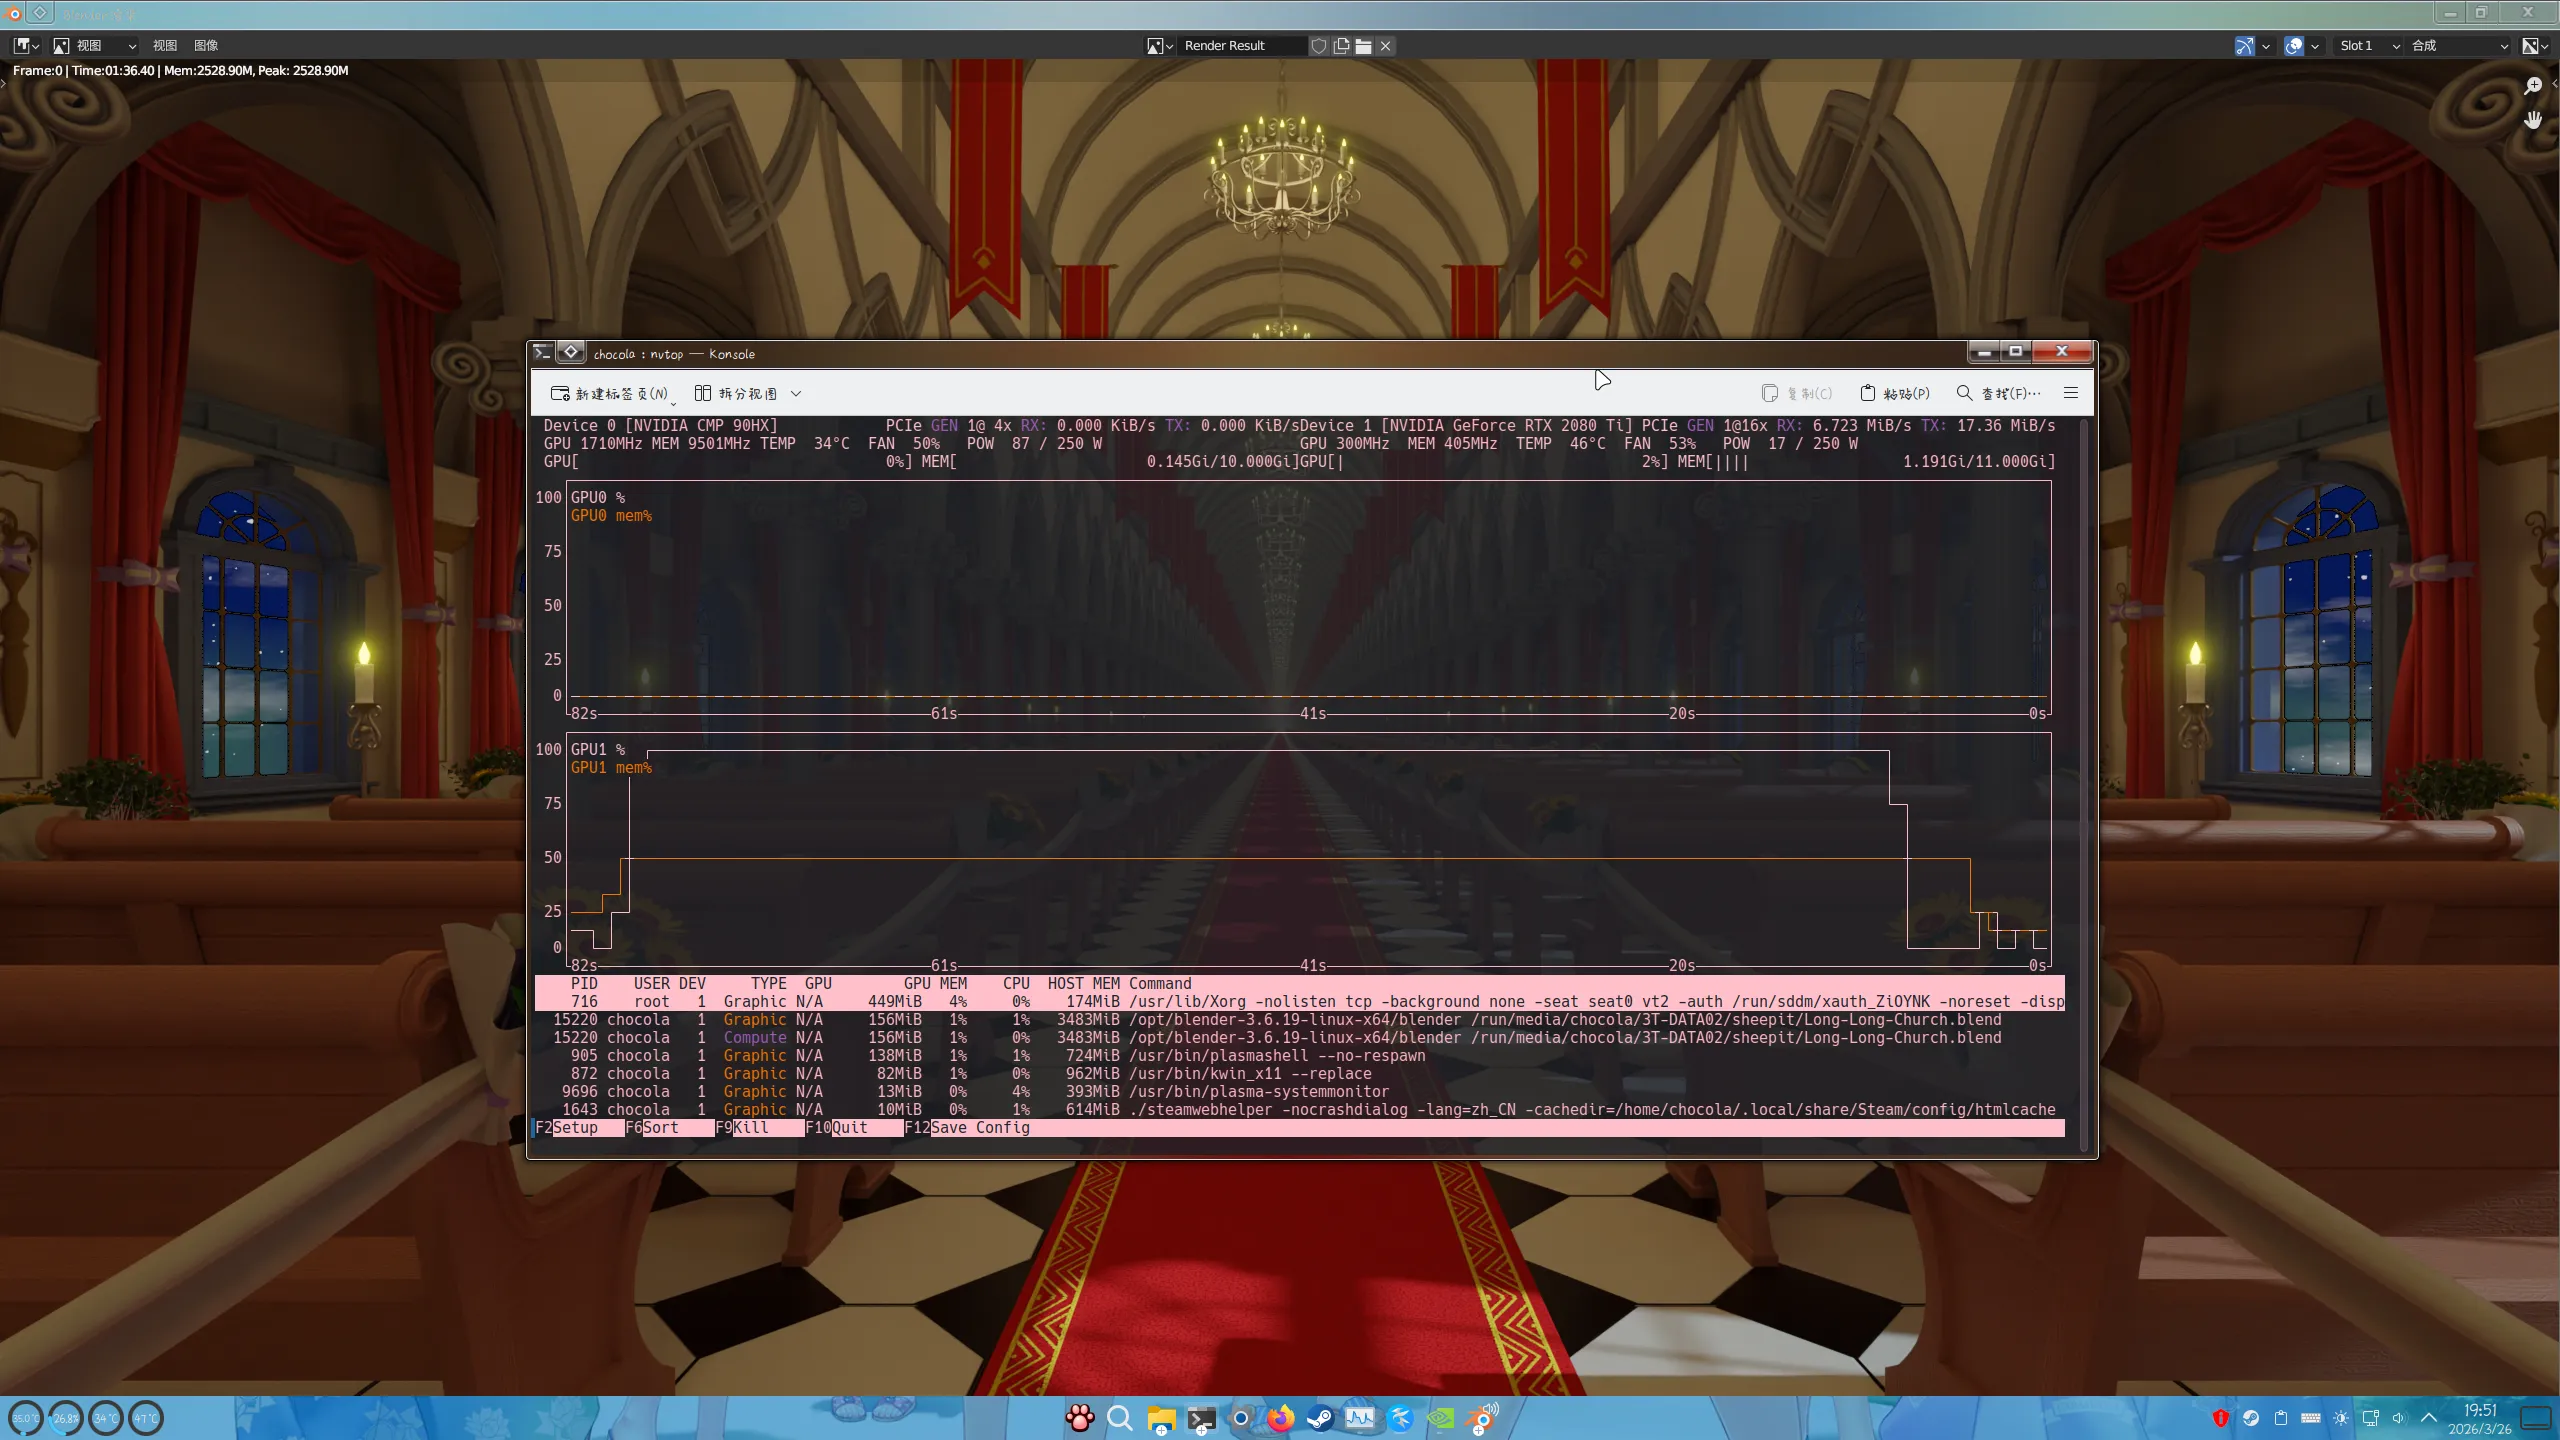Toggle the overlays display button
Screen dimensions: 2560x1440
pos(2294,46)
